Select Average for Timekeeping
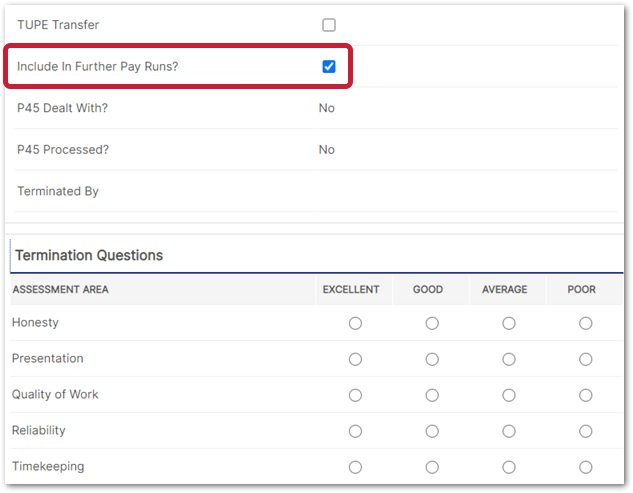633x493 pixels. coord(509,467)
